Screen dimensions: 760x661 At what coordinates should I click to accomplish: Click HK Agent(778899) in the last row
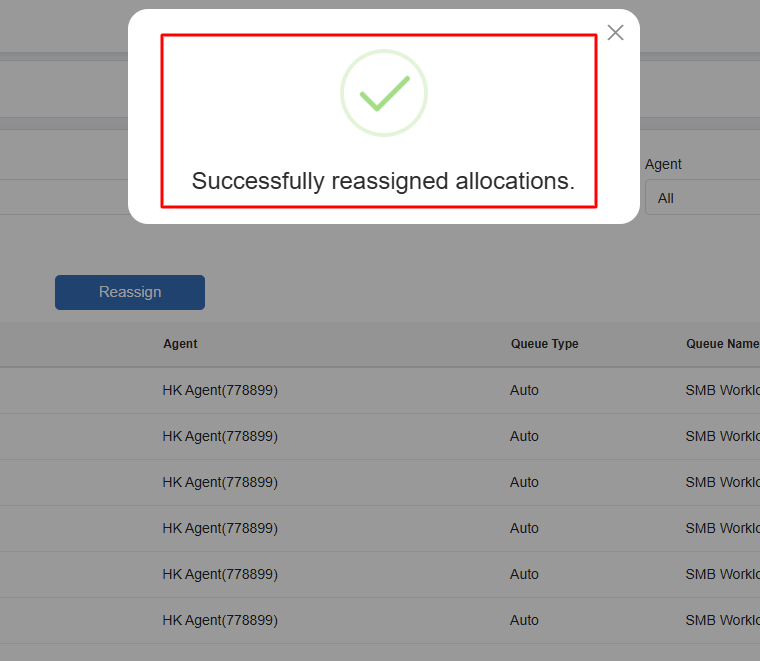point(220,620)
